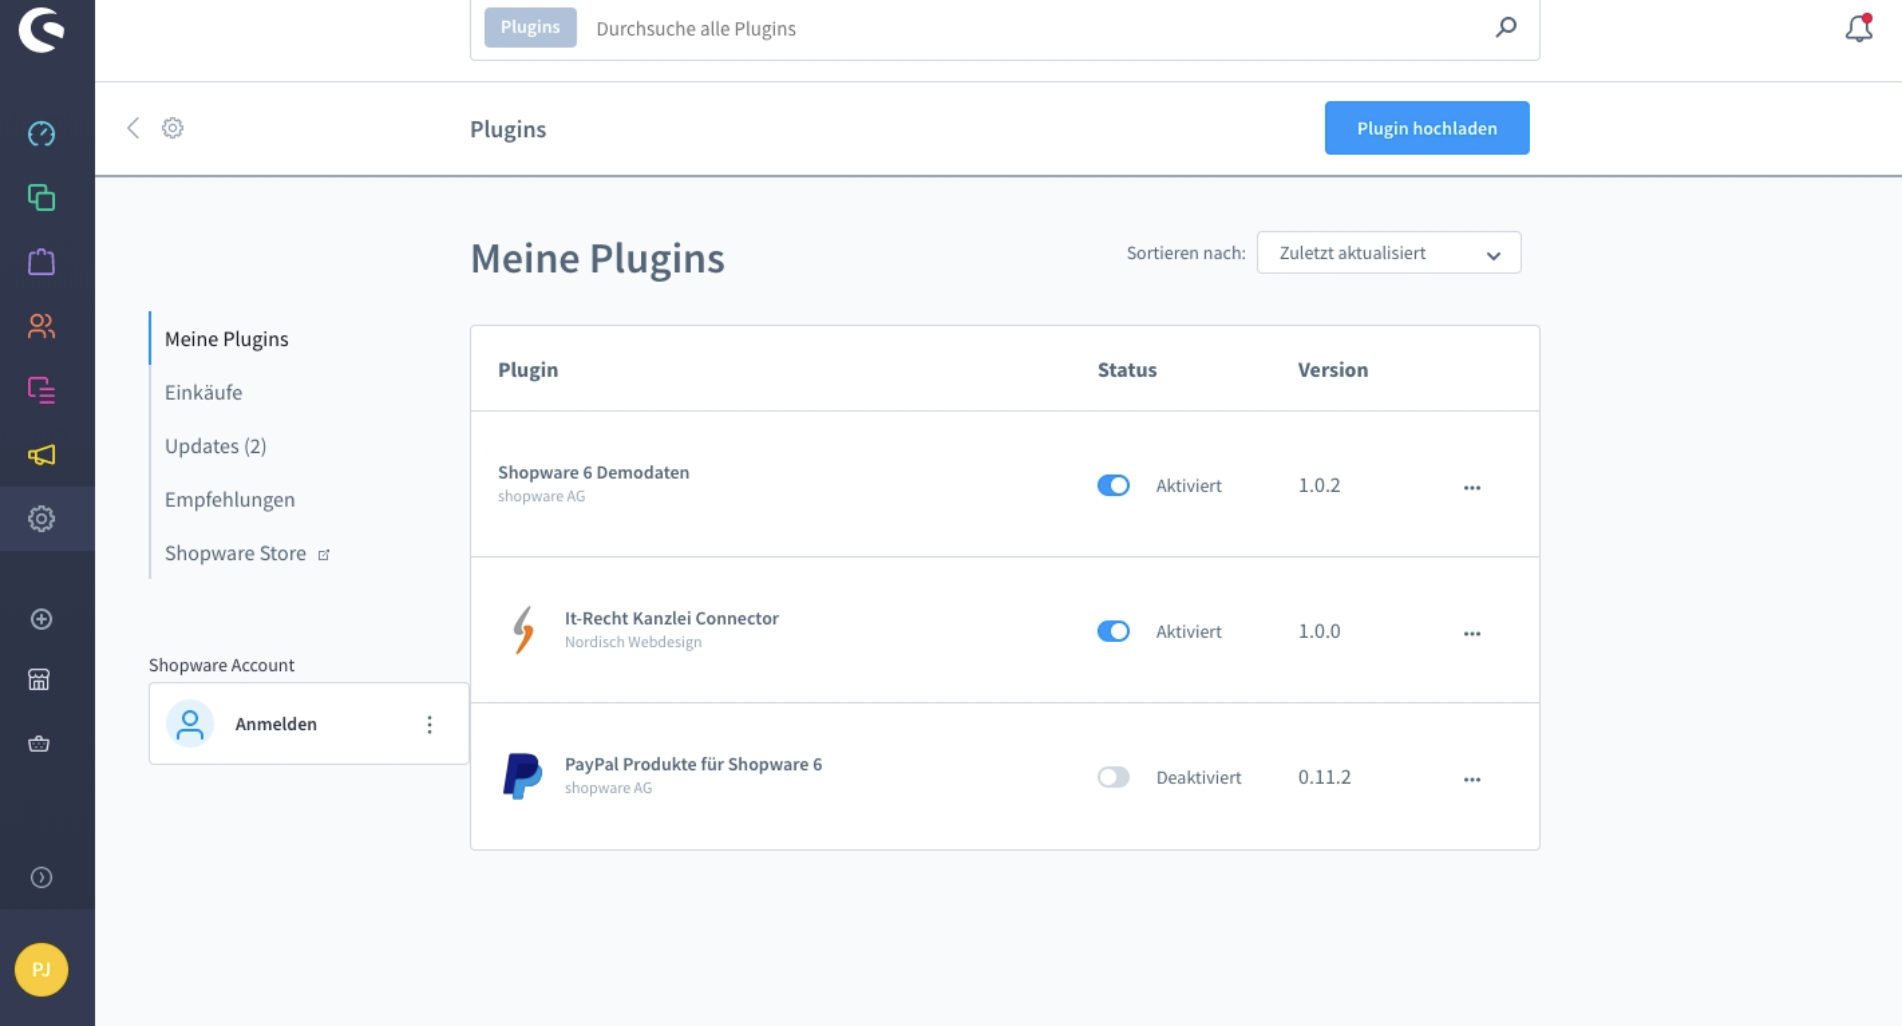The width and height of the screenshot is (1902, 1026).
Task: Click the Status column header
Action: 1127,370
